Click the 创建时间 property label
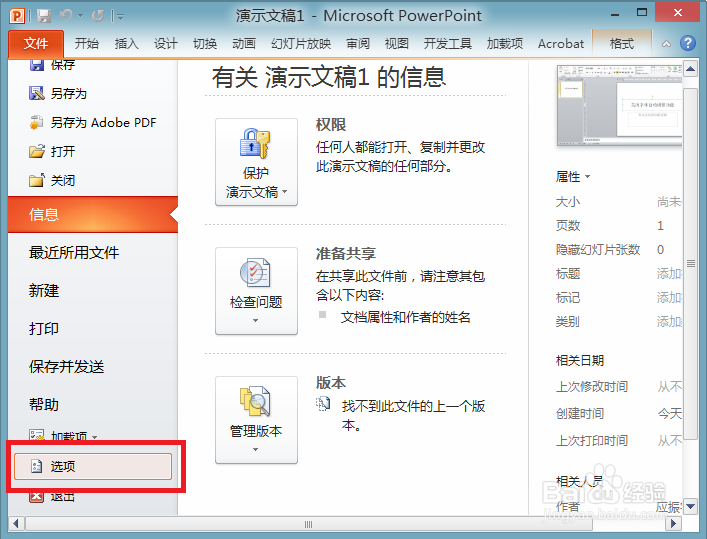 pos(580,413)
